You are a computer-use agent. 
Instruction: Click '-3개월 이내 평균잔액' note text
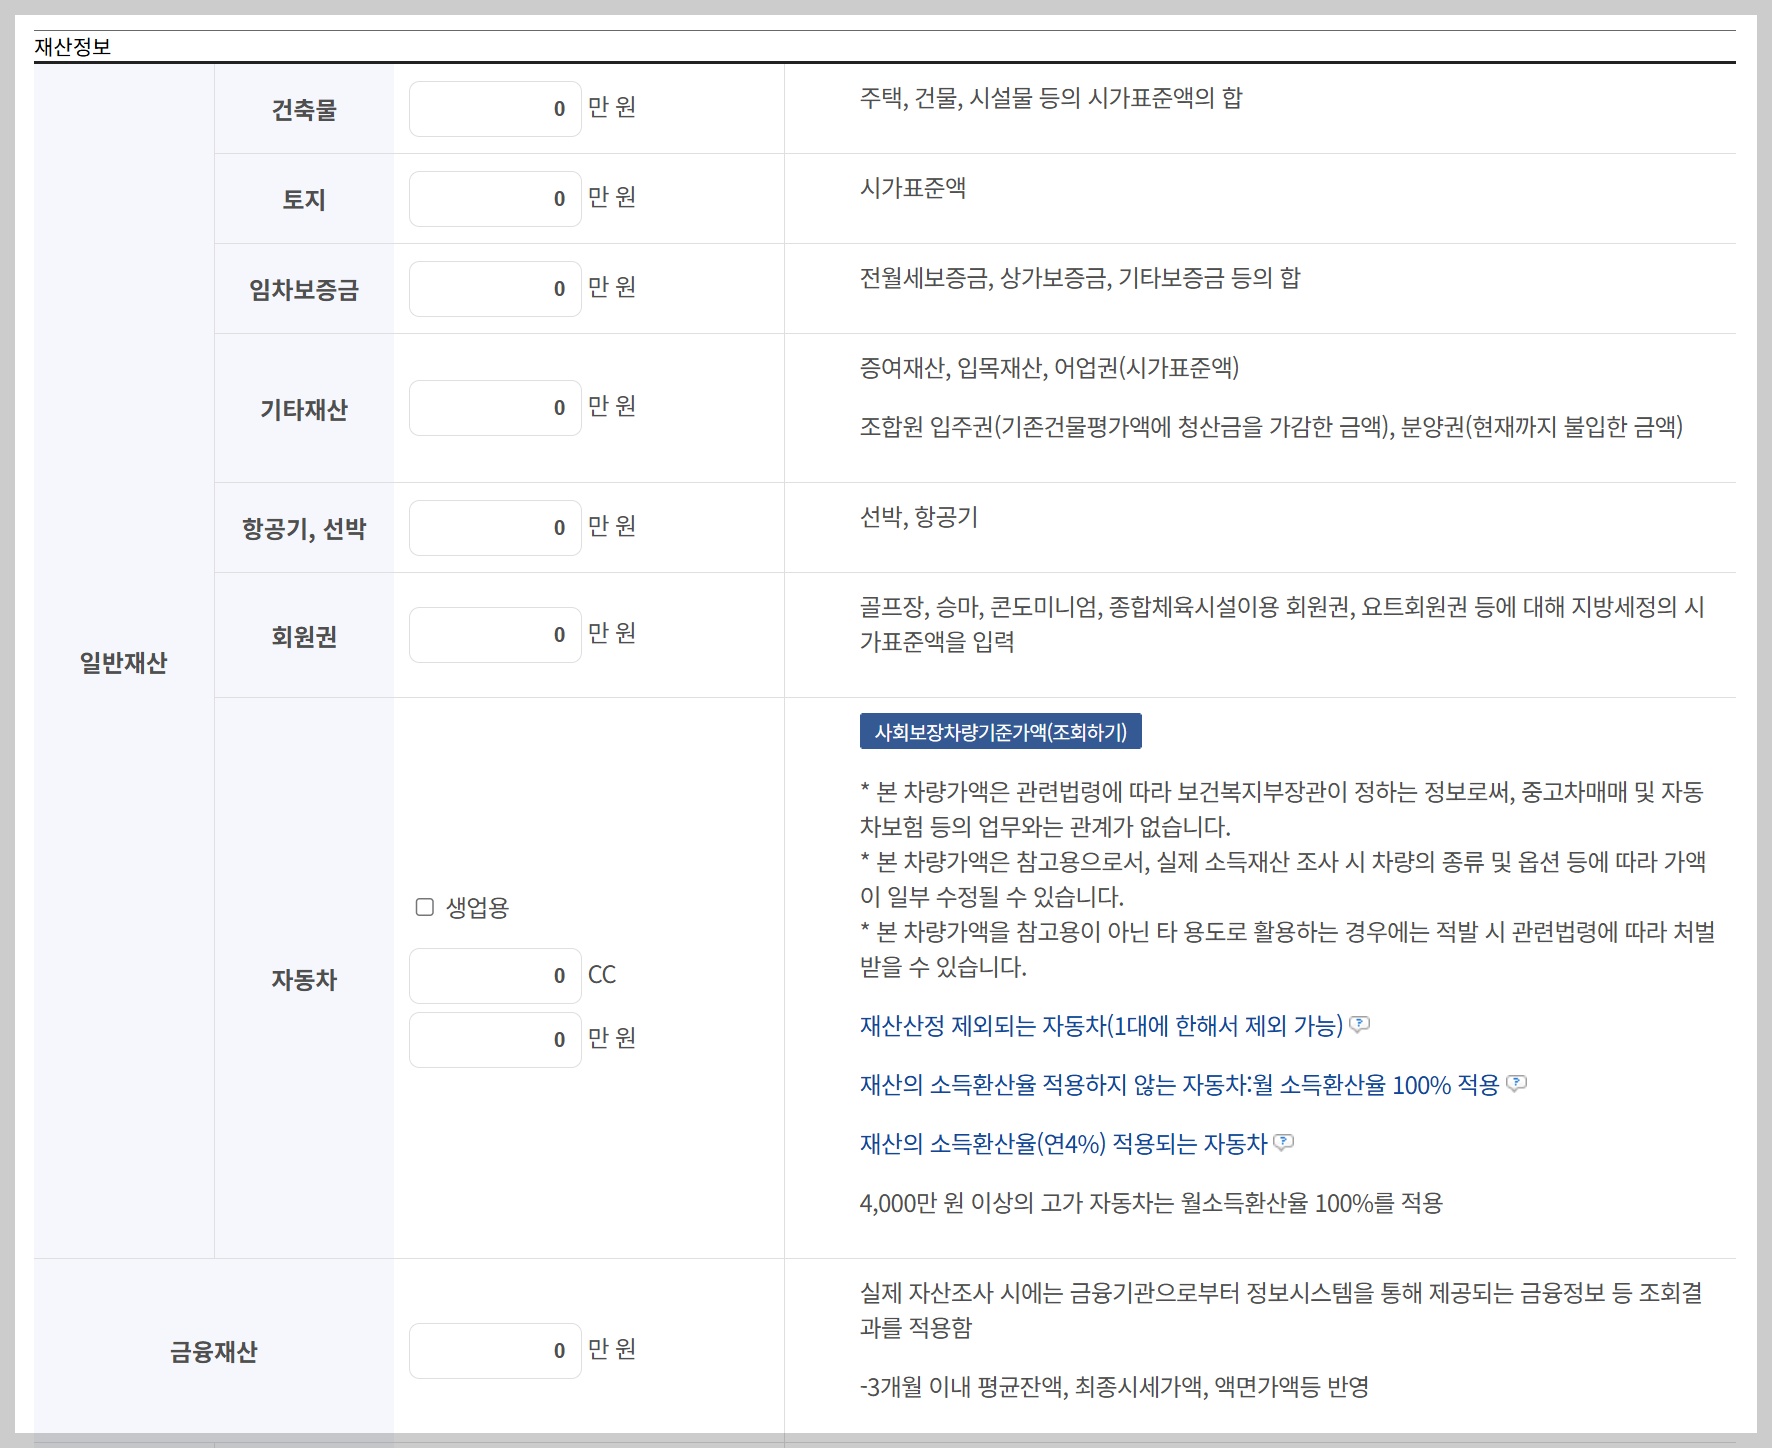[x=1114, y=1387]
